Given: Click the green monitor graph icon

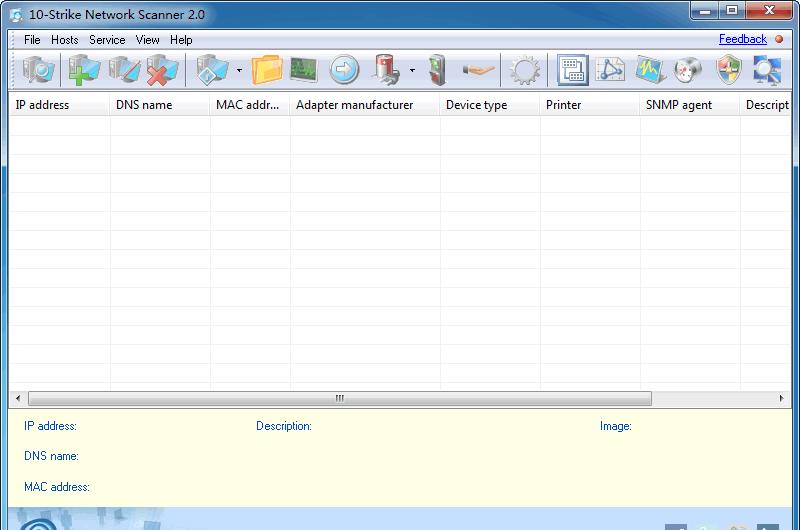Looking at the screenshot, I should 304,69.
